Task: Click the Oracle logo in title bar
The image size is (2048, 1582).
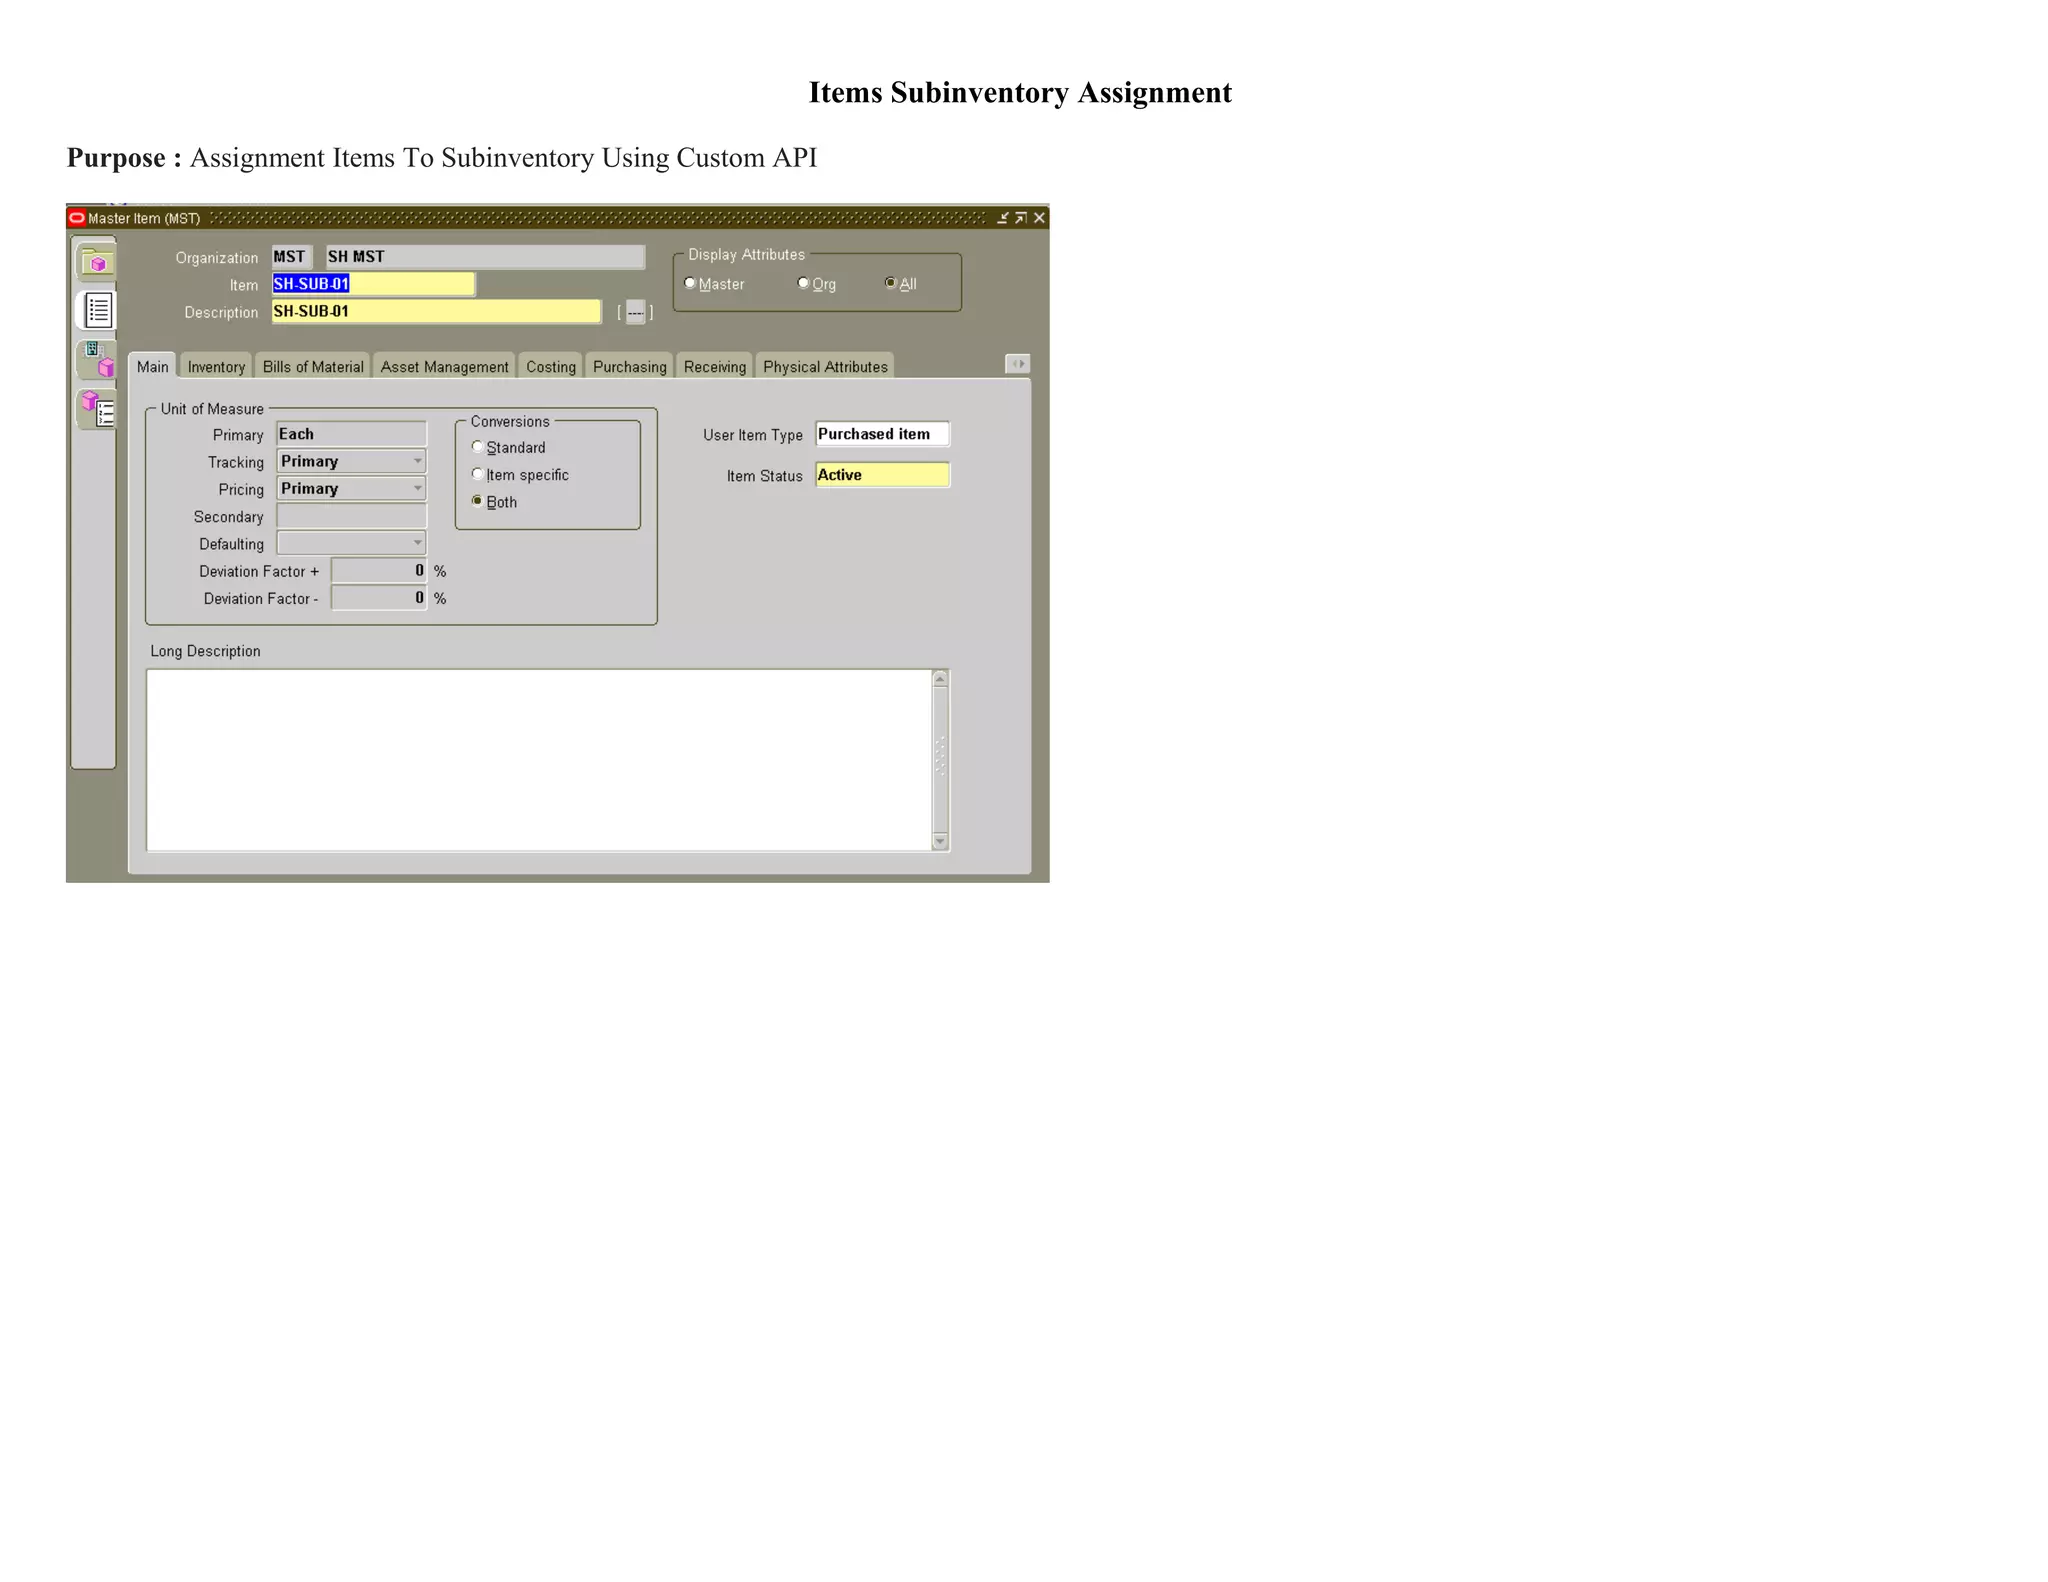Action: 77,218
